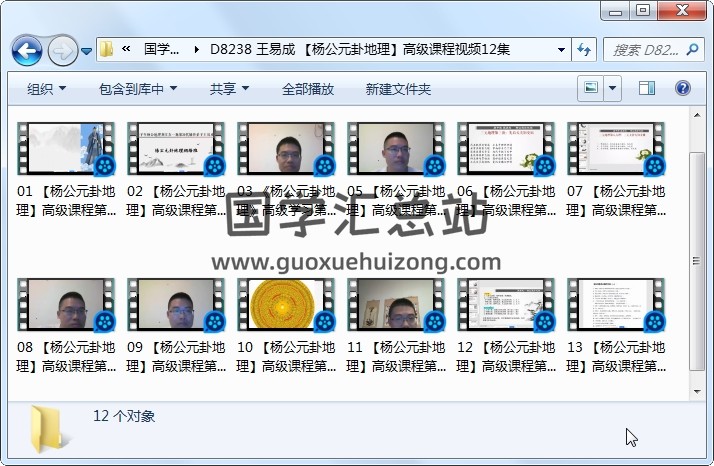Click the 全部播放 button
Image resolution: width=714 pixels, height=466 pixels.
pos(308,89)
